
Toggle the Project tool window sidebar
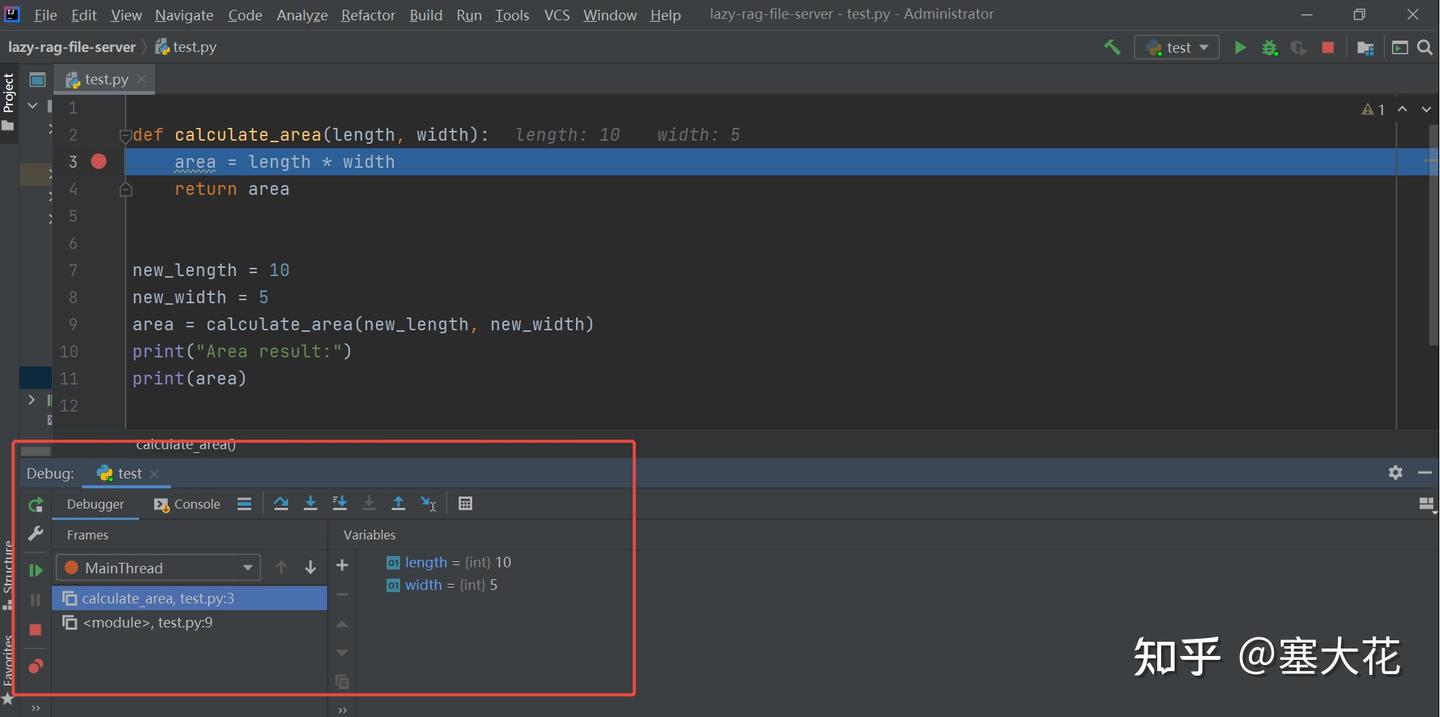point(9,95)
